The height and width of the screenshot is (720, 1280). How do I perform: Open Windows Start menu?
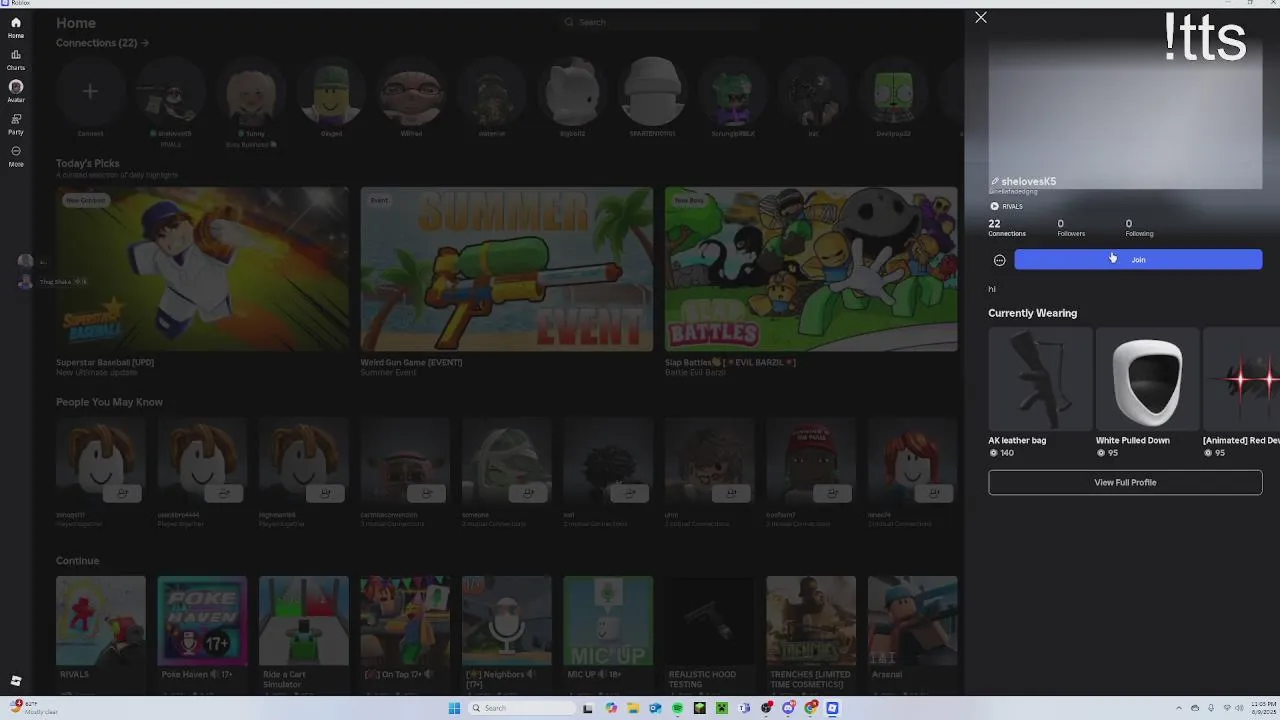454,708
